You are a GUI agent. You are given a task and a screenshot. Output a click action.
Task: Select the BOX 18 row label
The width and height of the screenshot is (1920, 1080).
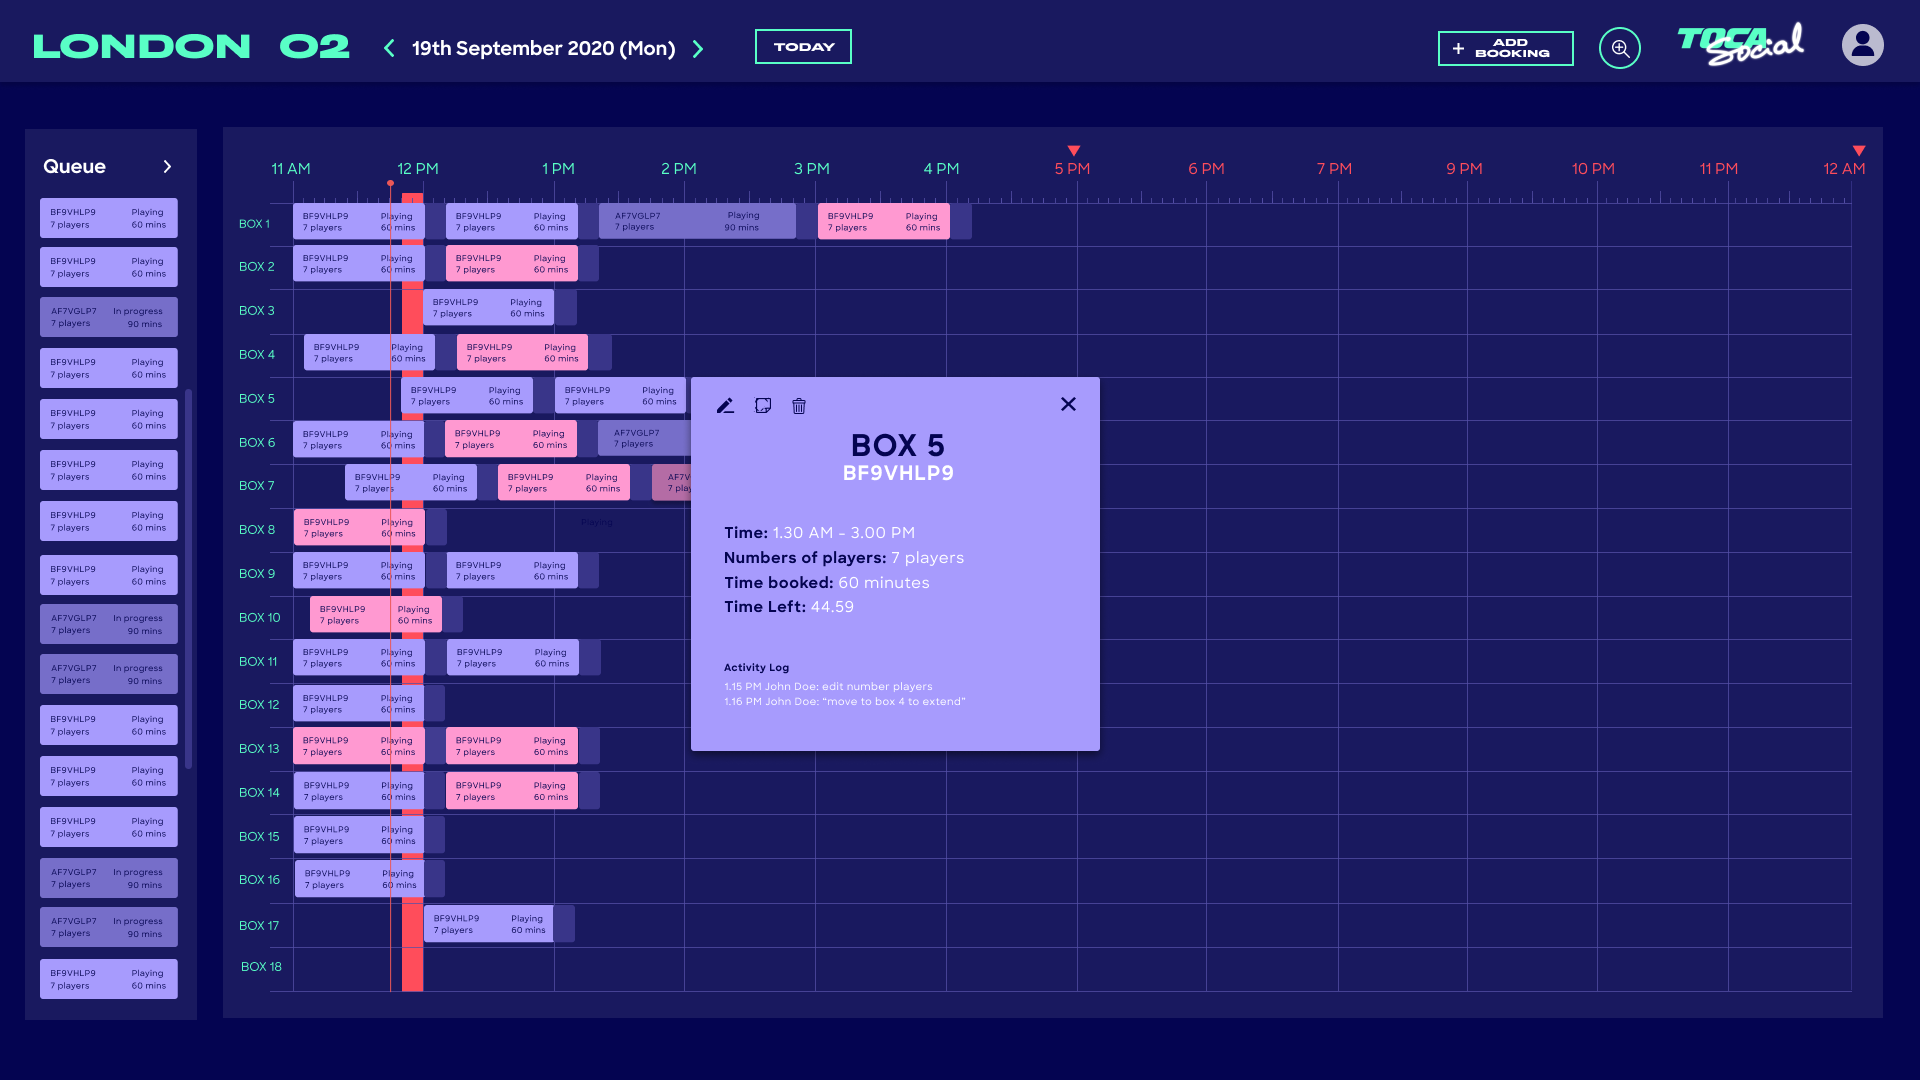(261, 967)
